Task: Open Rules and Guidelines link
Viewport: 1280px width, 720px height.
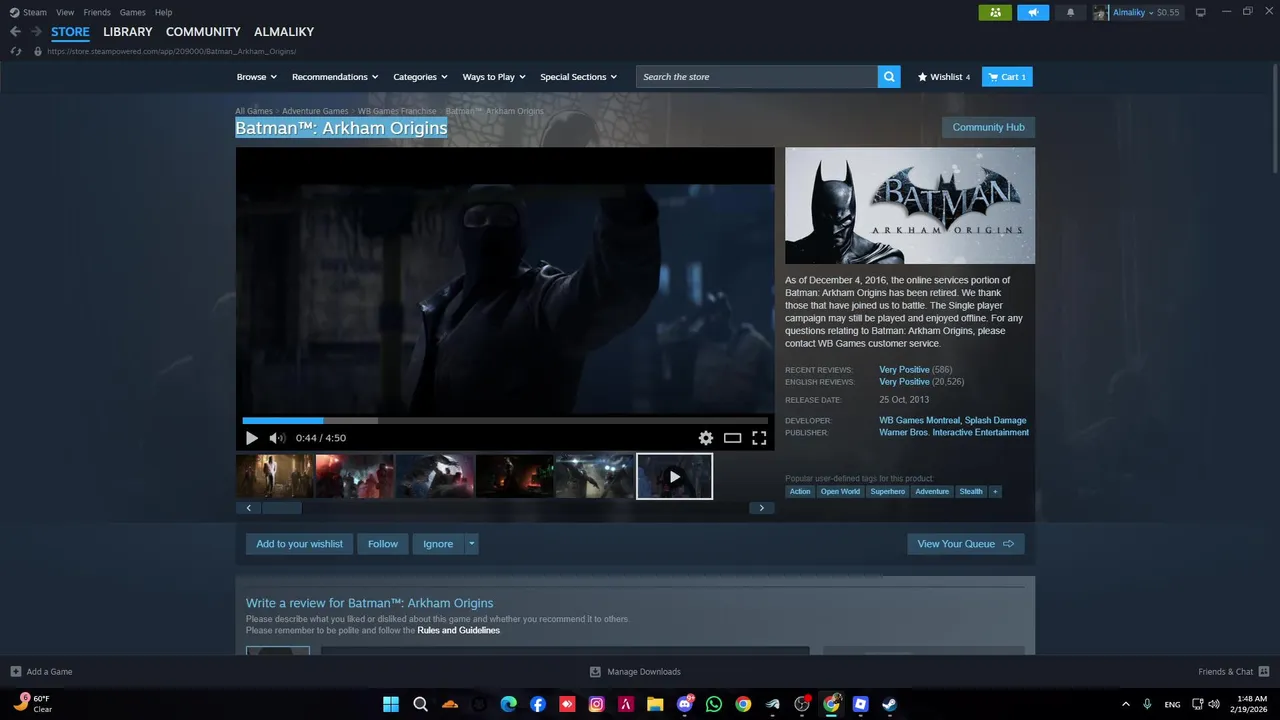Action: tap(458, 630)
